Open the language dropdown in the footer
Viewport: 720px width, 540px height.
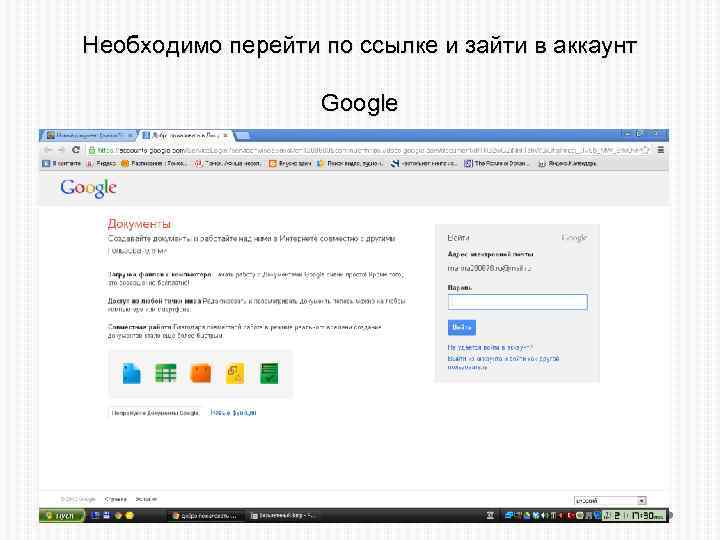click(x=610, y=501)
